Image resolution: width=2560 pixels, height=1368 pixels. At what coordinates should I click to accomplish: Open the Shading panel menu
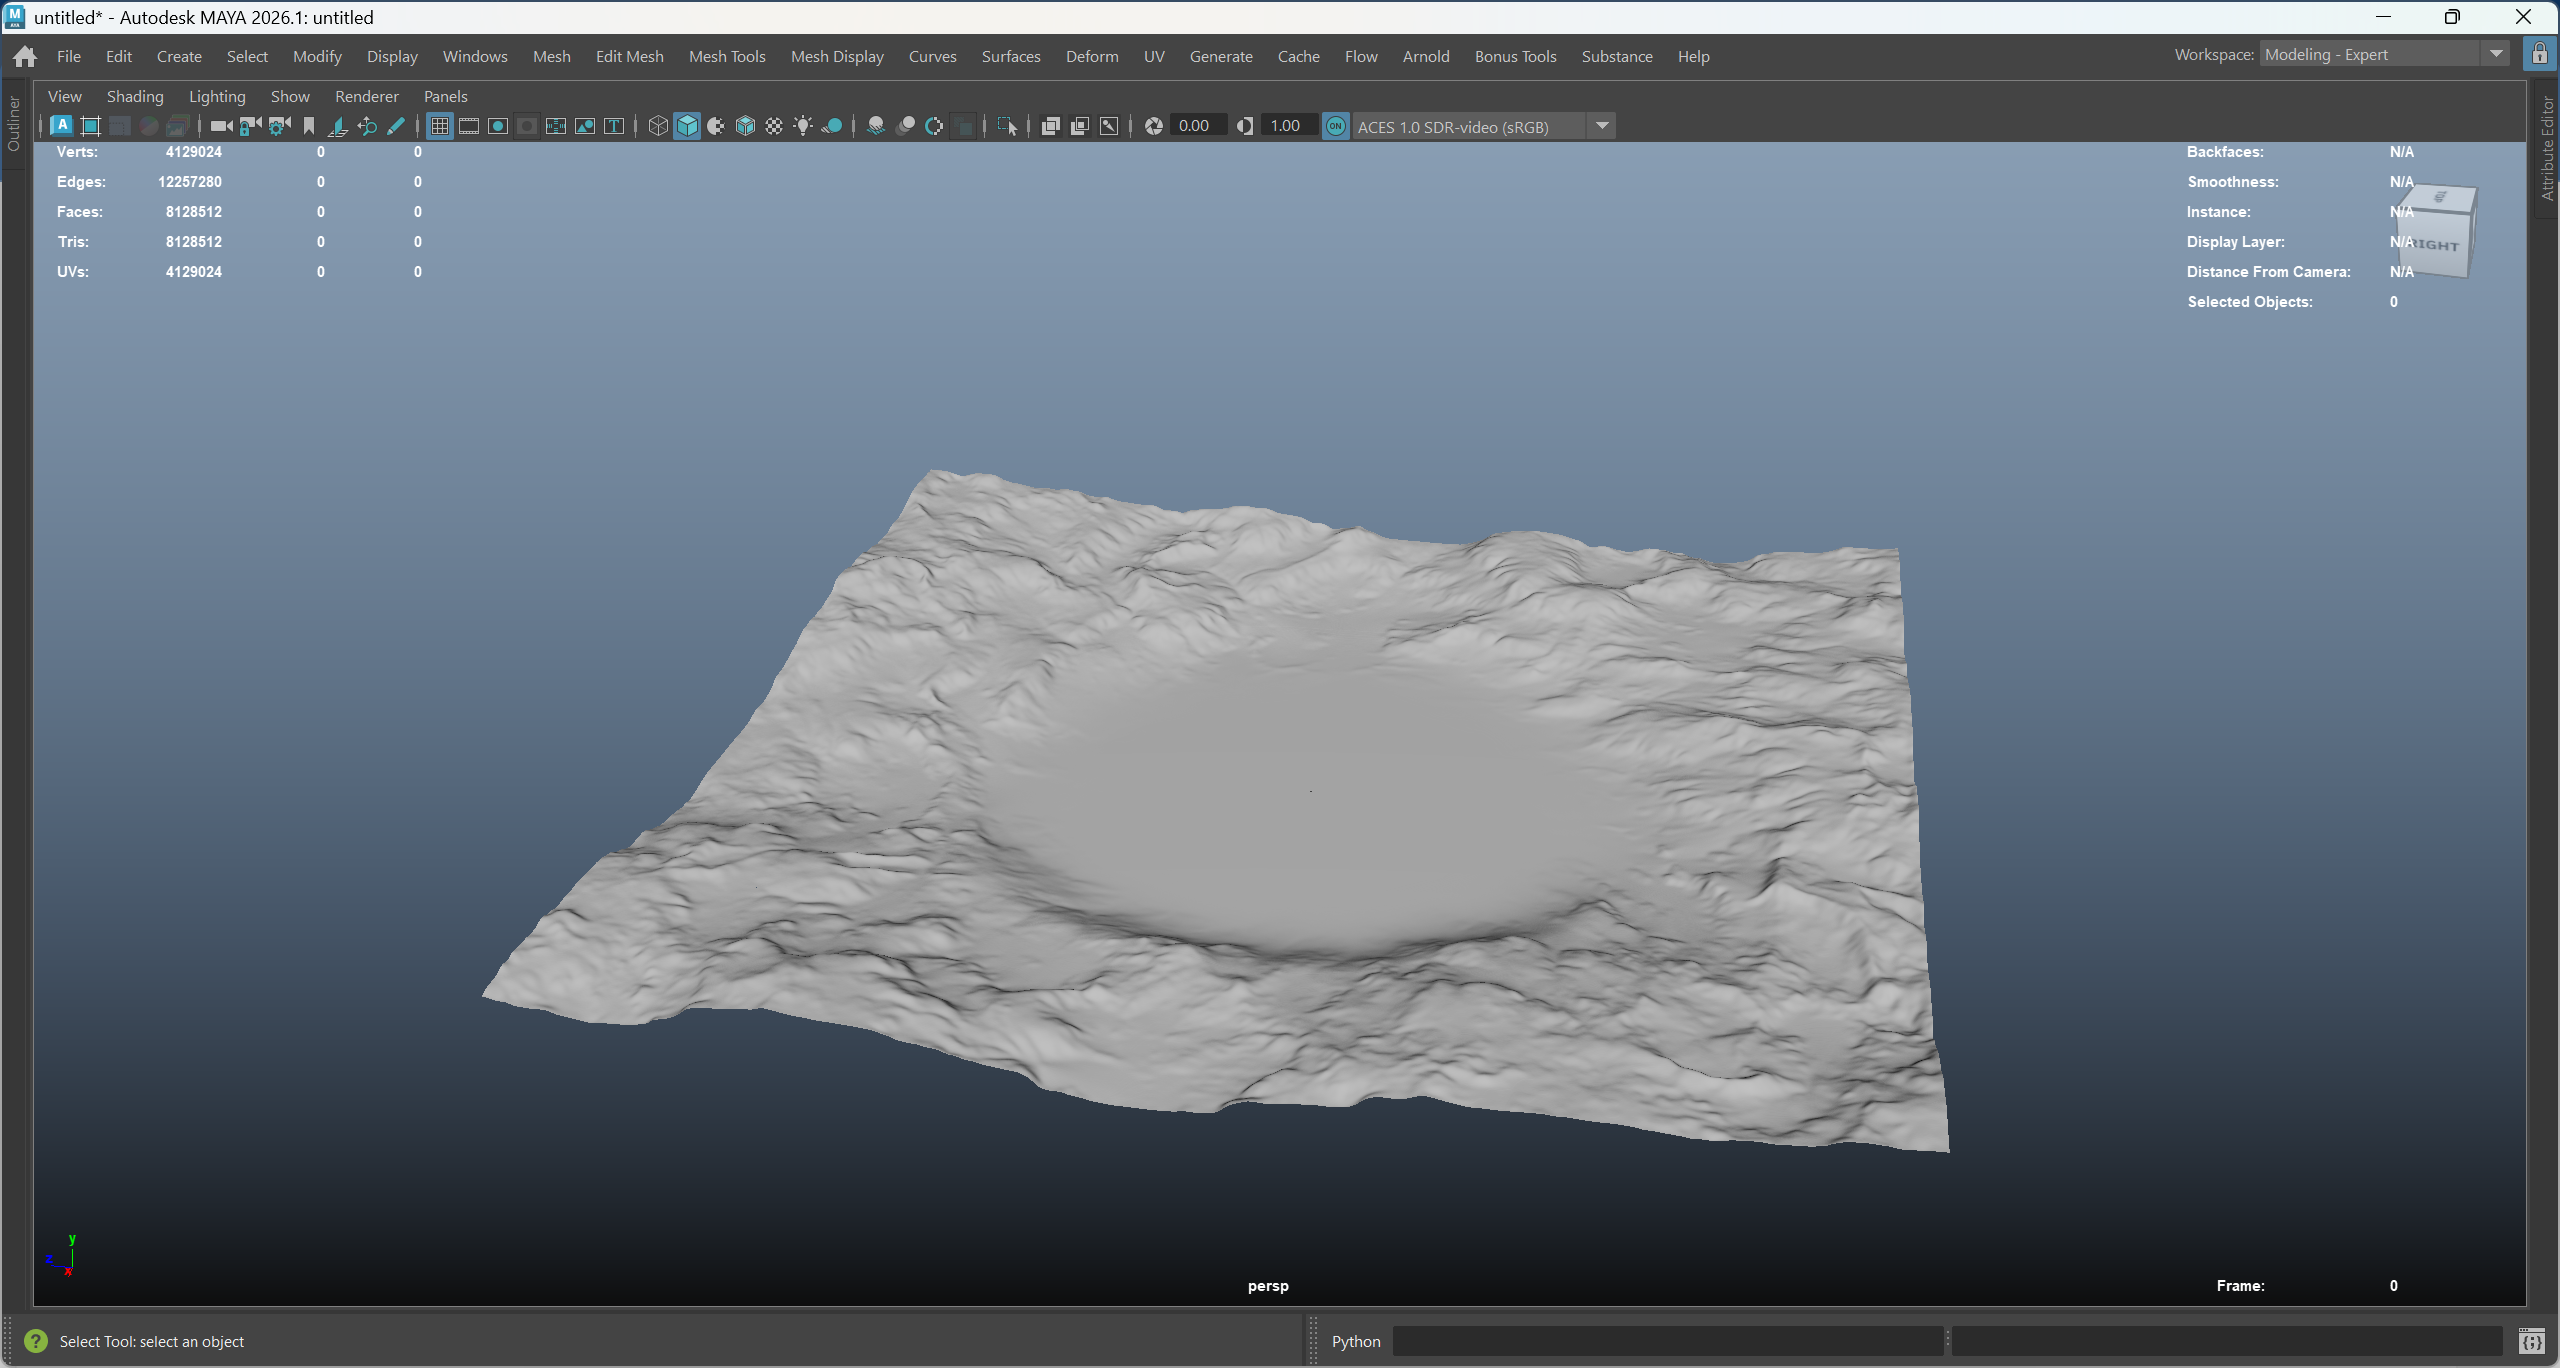pos(135,96)
